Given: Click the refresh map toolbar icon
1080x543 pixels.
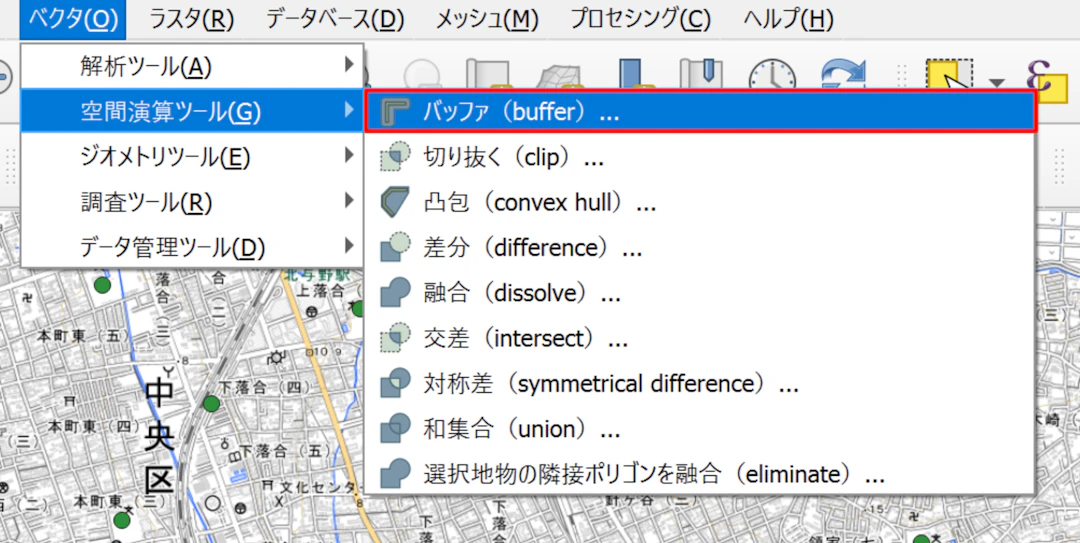Looking at the screenshot, I should click(843, 77).
